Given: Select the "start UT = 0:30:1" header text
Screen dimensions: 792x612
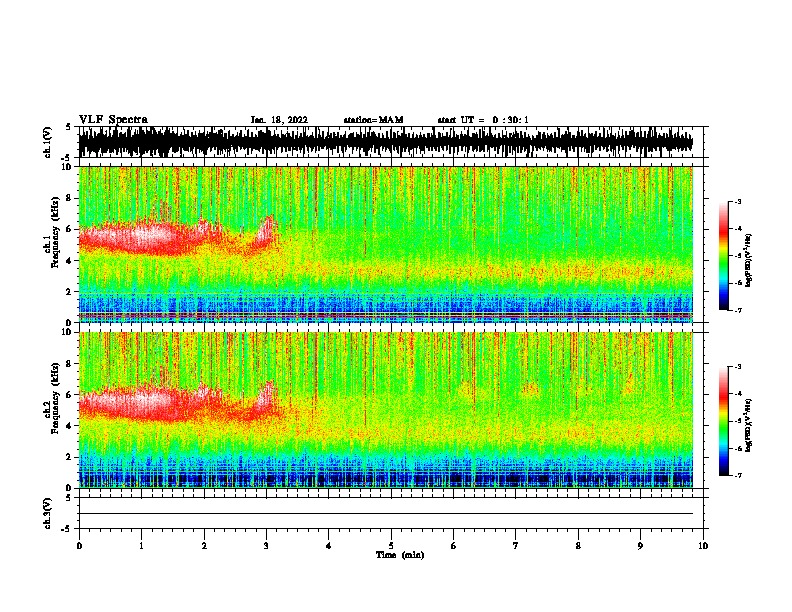Looking at the screenshot, I should pos(482,120).
